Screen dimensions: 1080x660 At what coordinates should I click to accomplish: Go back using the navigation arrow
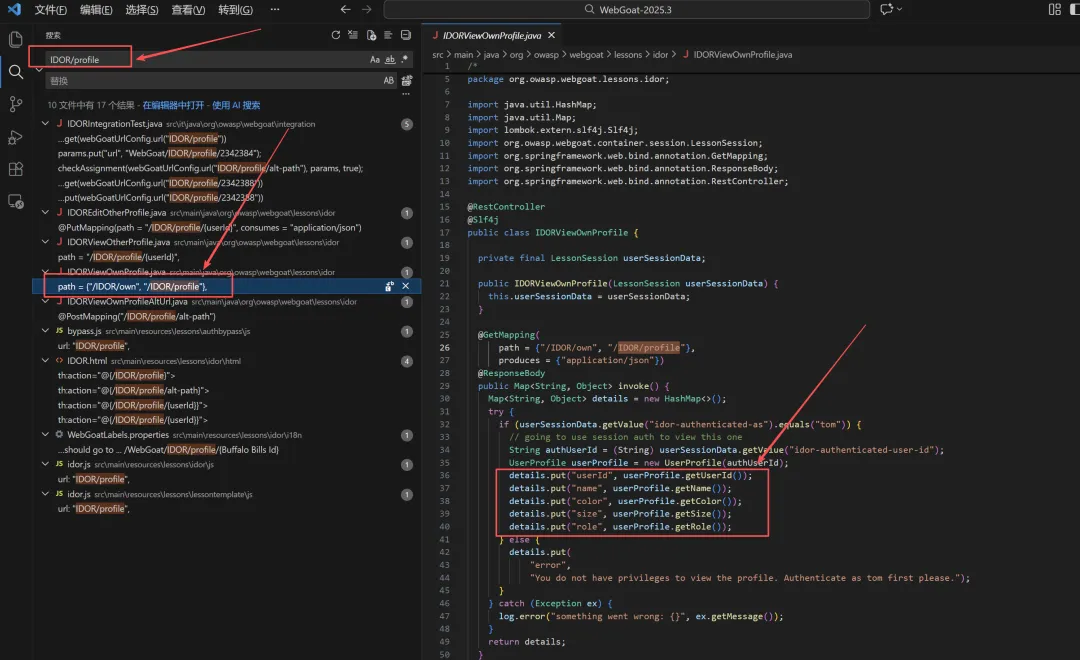click(345, 10)
